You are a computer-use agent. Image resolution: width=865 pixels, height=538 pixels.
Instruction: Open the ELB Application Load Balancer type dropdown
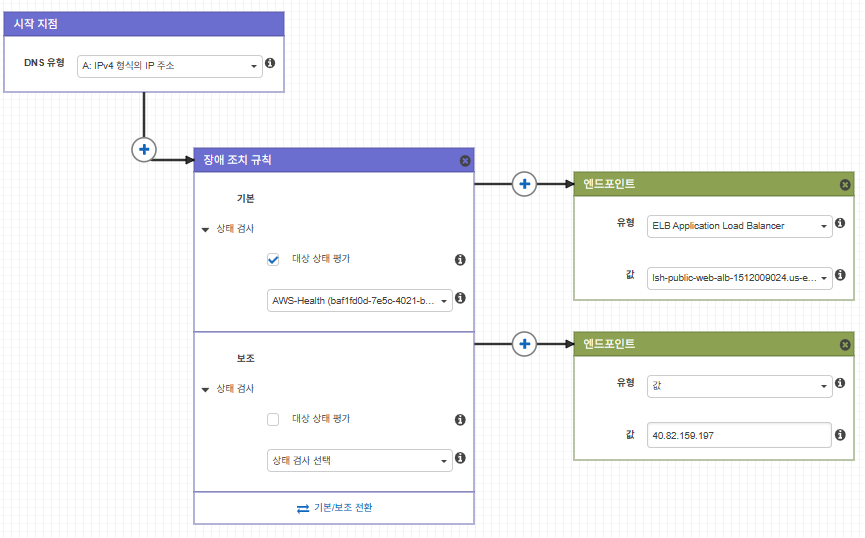coord(739,226)
